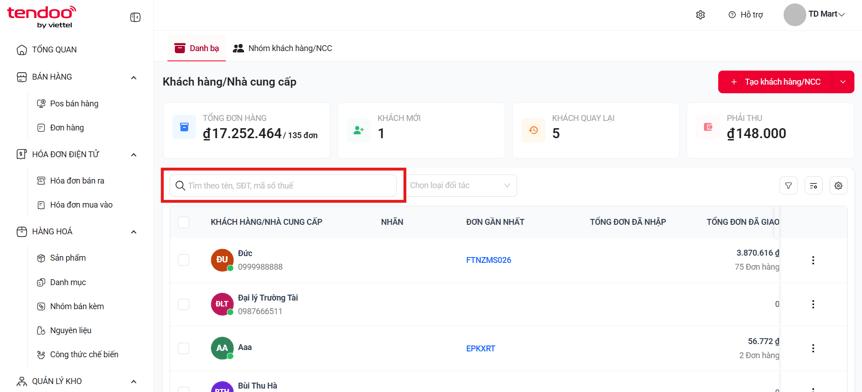This screenshot has height=392, width=862.
Task: Collapse the sidebar with the panel icon
Action: [135, 18]
